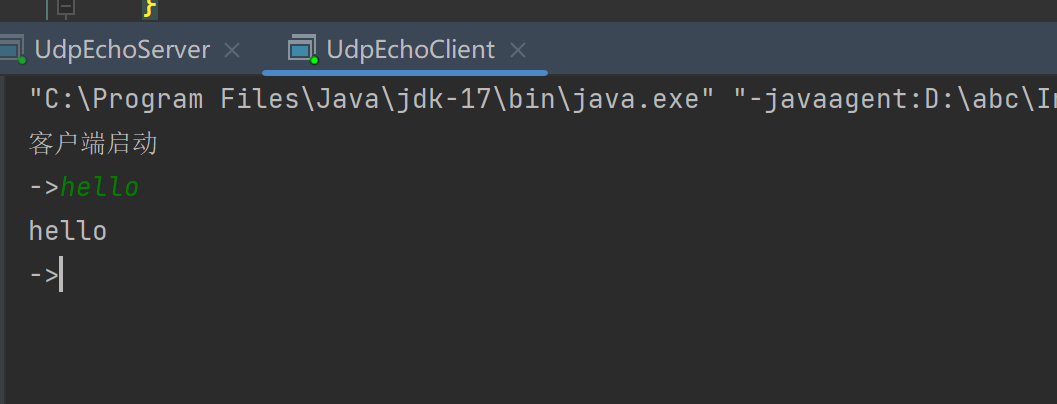The width and height of the screenshot is (1057, 404).
Task: Click the green running dot on UdpEchoClient
Action: point(313,59)
